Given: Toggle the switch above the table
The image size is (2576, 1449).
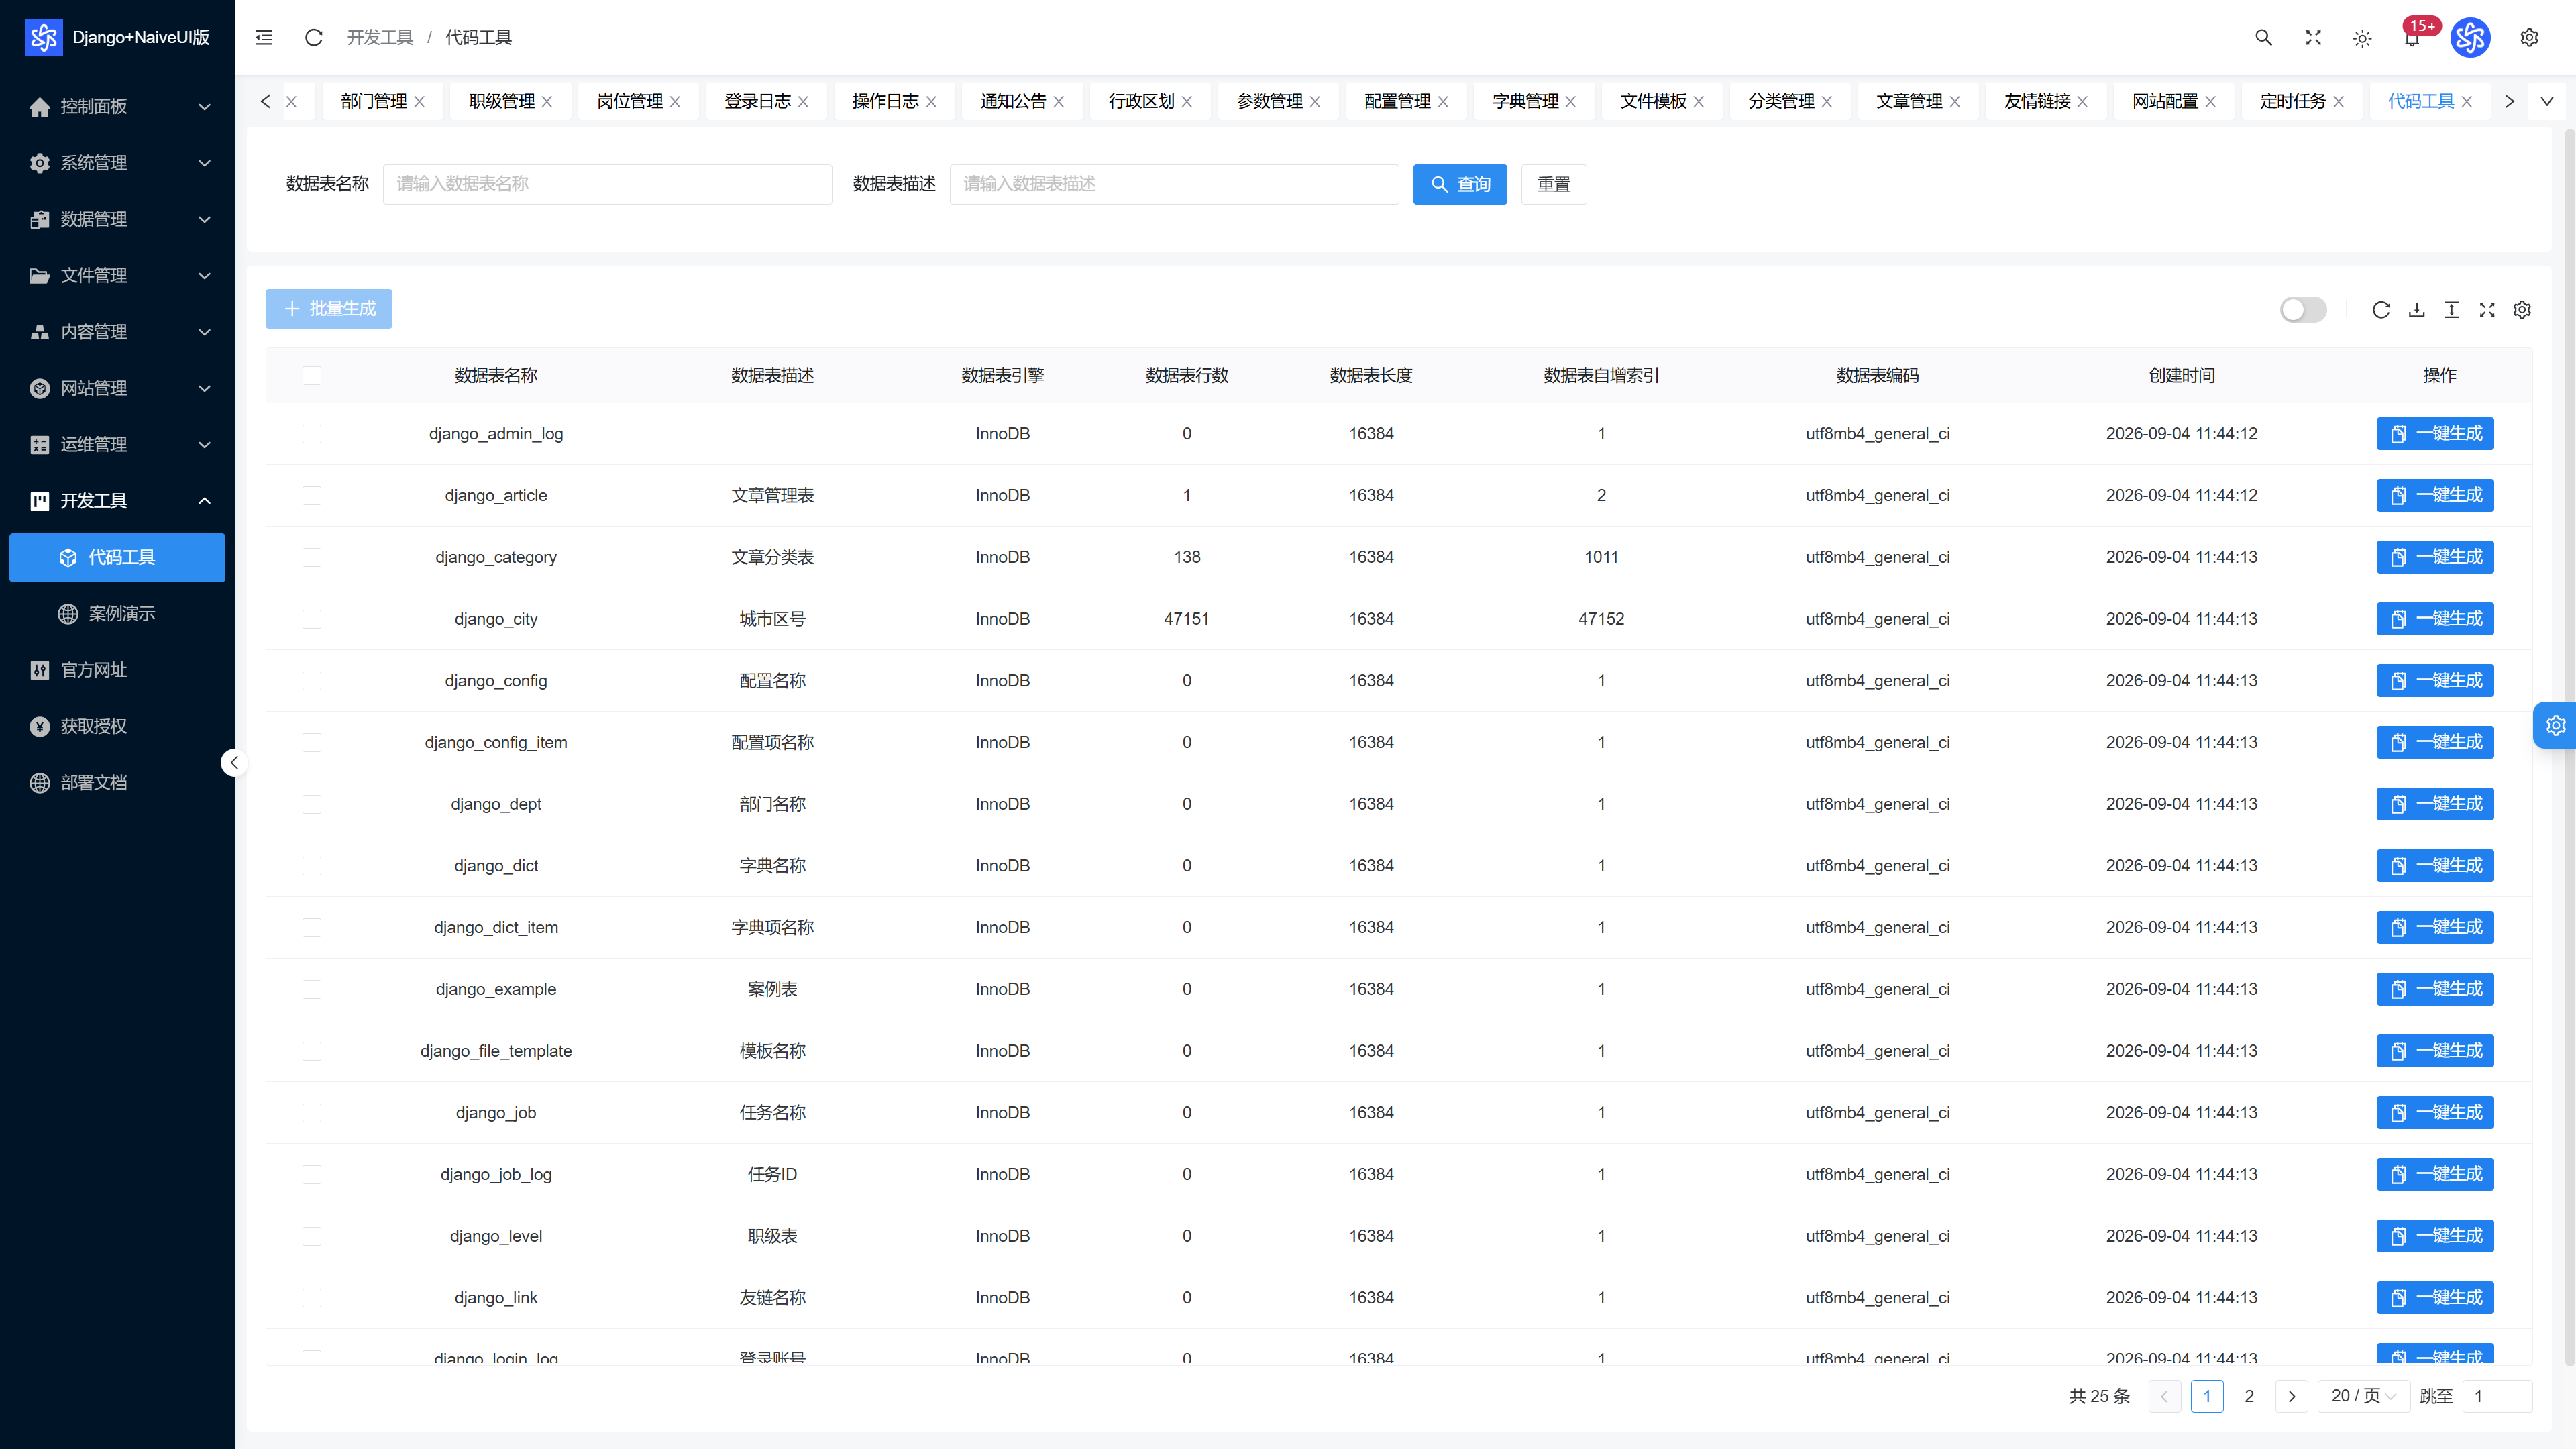Looking at the screenshot, I should coord(2303,310).
